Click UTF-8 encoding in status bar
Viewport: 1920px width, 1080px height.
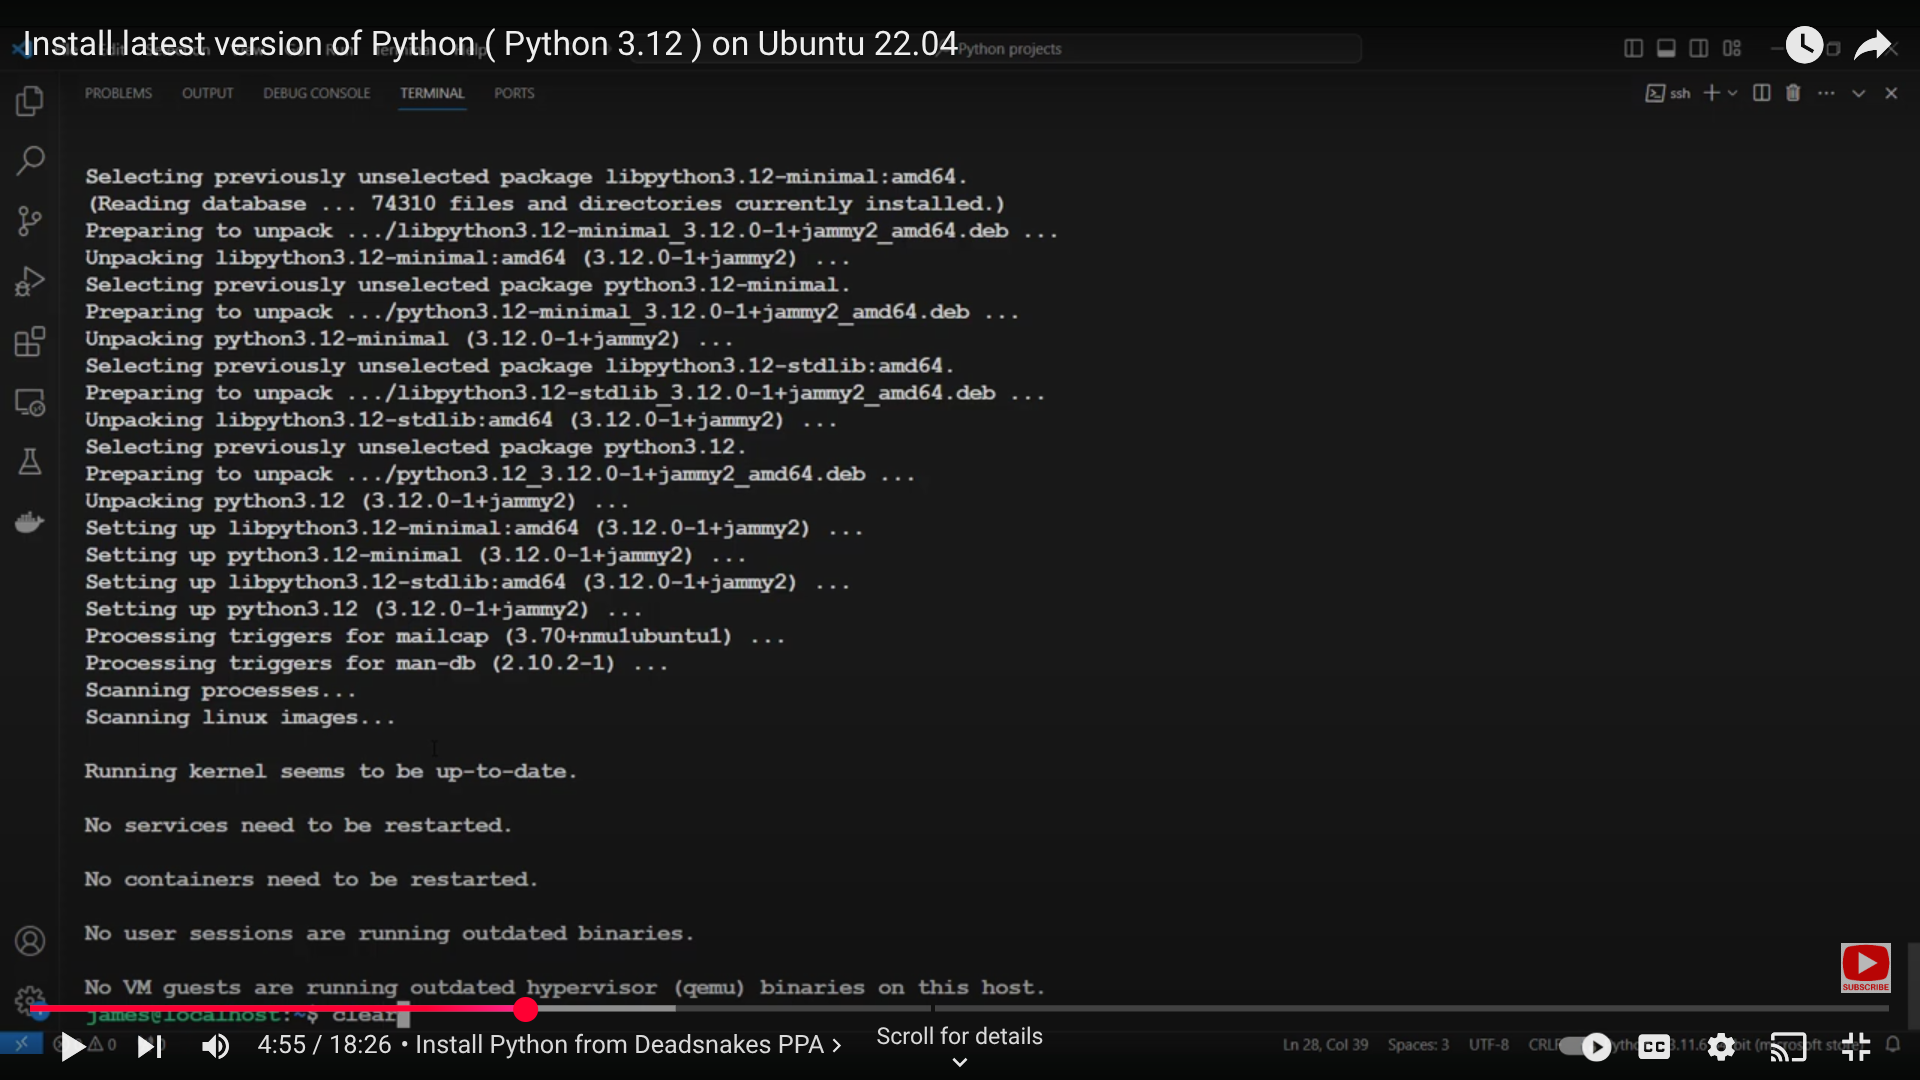pos(1489,1045)
